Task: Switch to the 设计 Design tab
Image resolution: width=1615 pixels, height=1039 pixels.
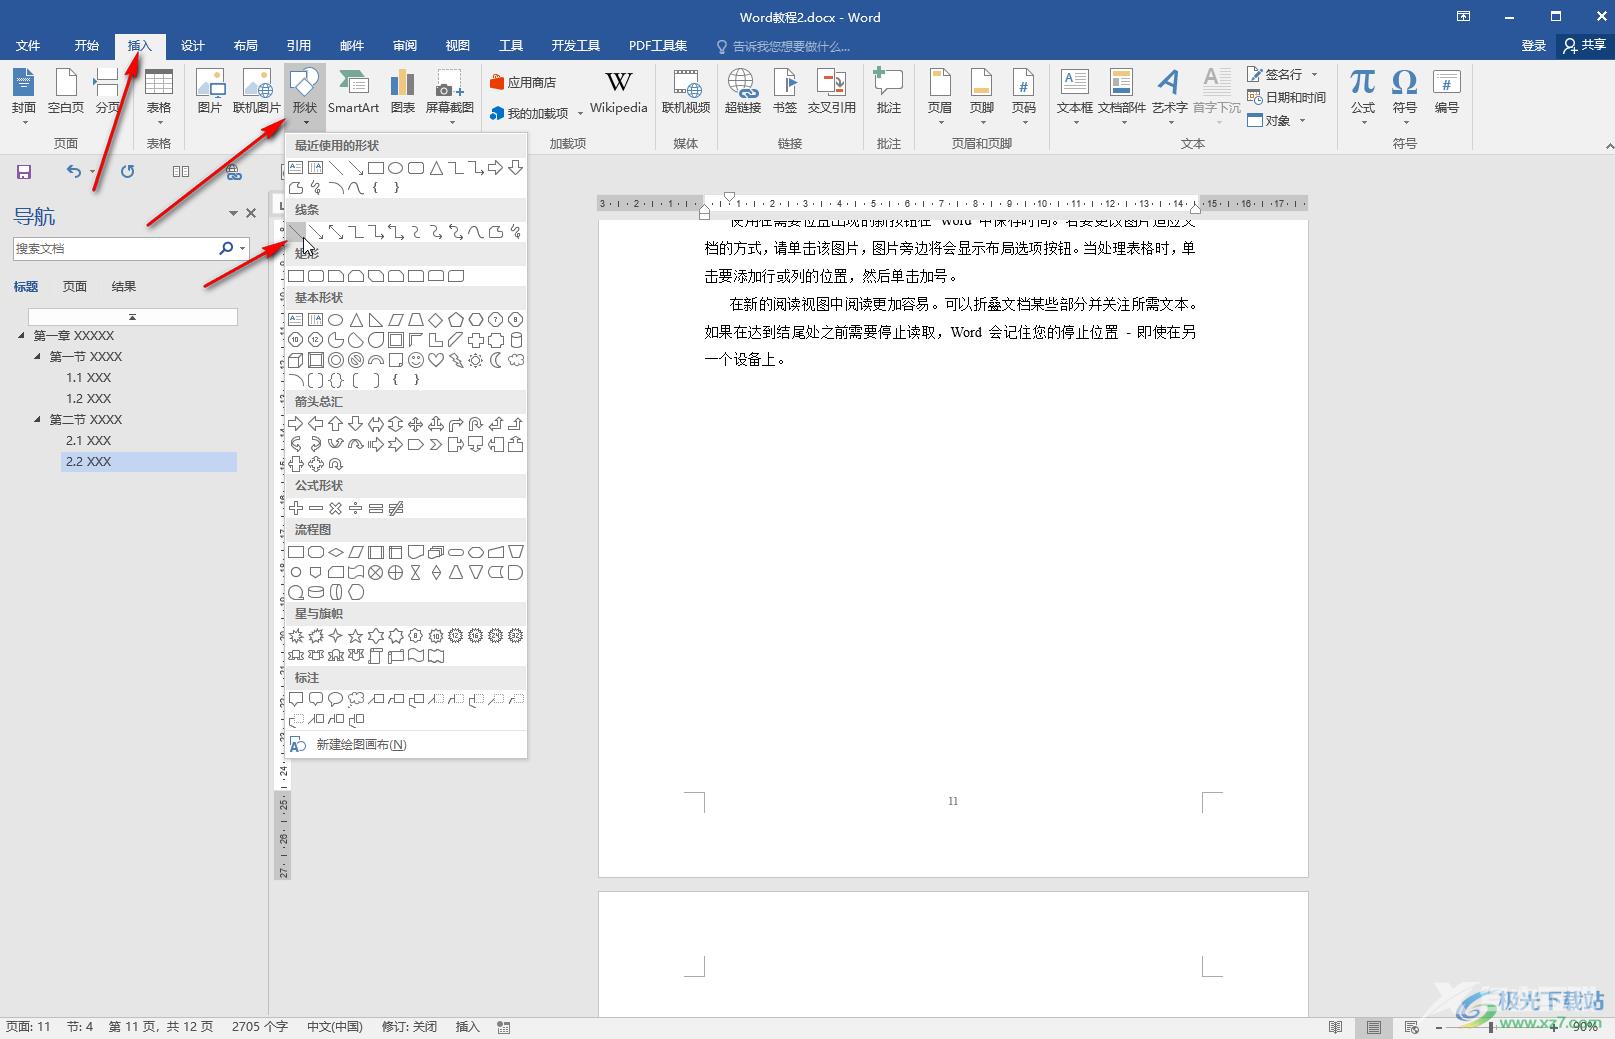Action: (x=193, y=45)
